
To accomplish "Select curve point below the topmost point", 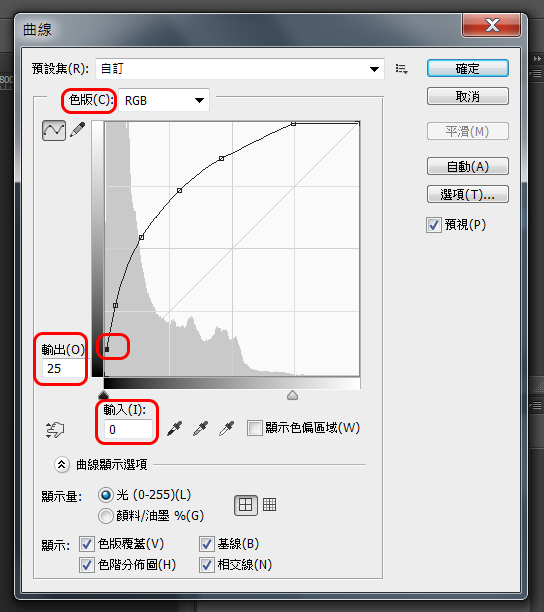I will 221,158.
